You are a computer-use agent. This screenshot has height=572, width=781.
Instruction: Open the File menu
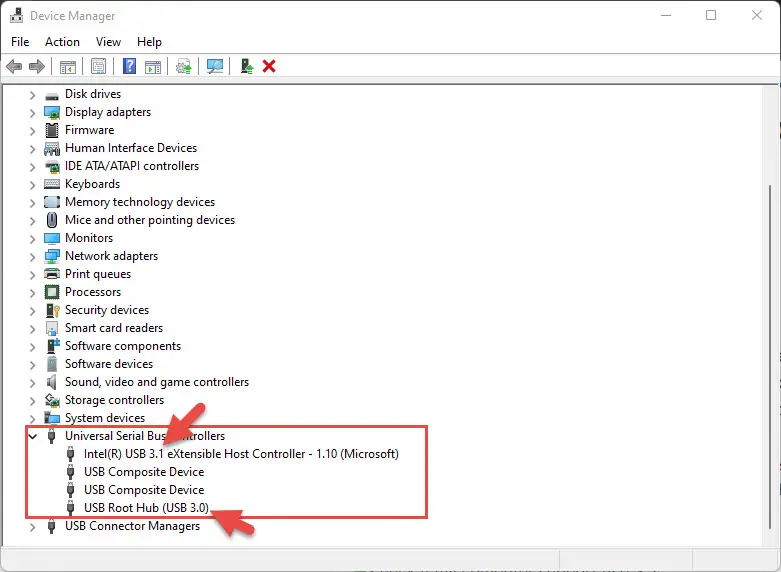point(20,42)
